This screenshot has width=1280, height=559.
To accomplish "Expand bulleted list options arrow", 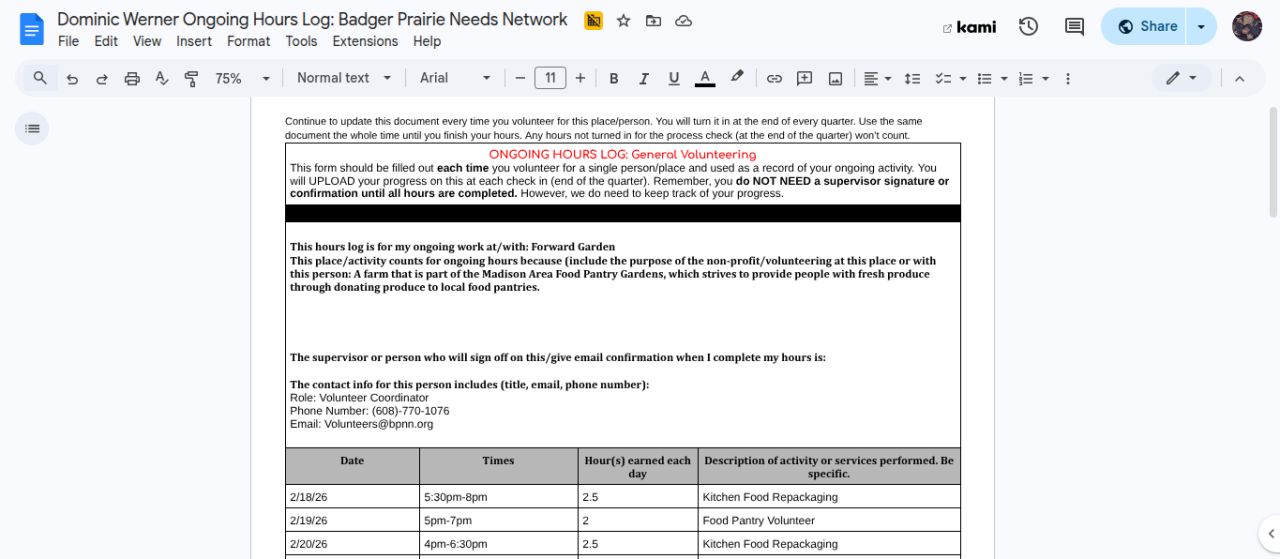I will 1004,78.
